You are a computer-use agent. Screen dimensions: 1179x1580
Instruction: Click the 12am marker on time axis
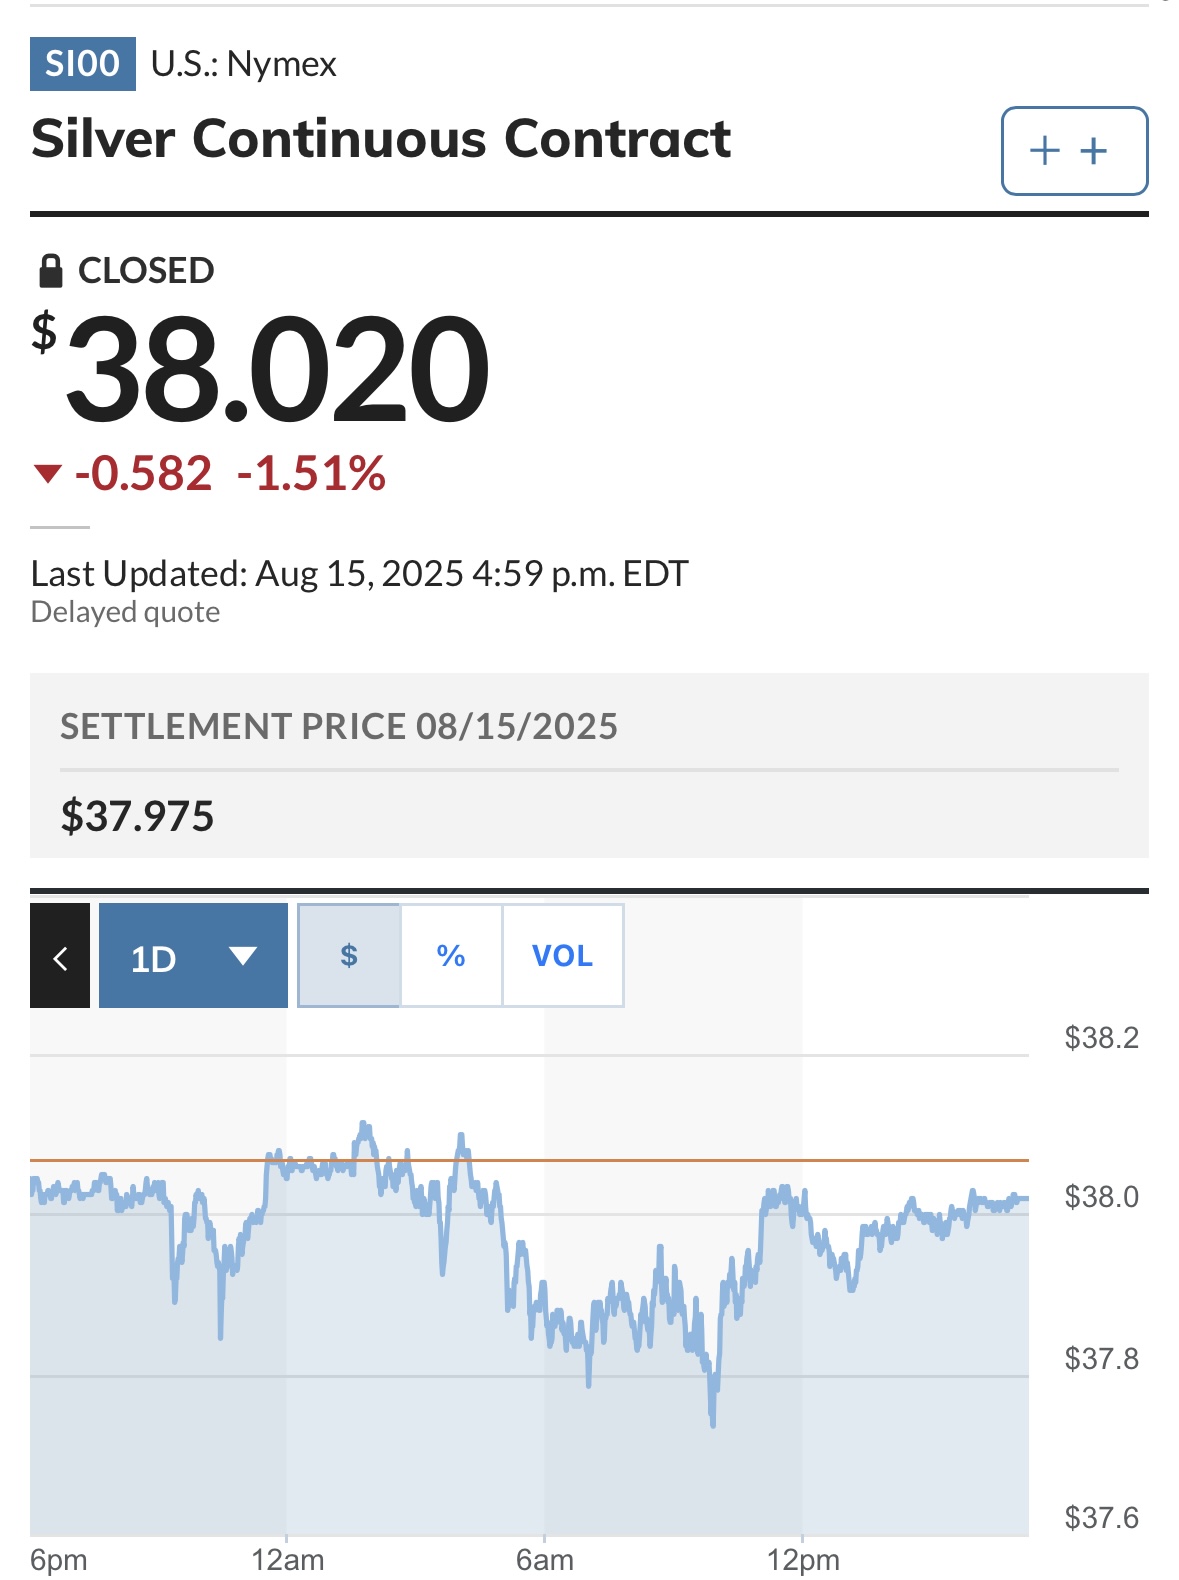tap(287, 1560)
